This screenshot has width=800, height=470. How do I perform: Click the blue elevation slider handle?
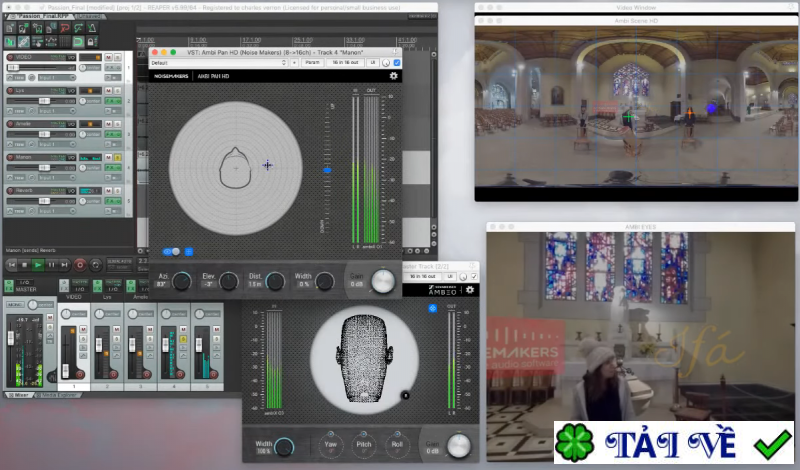pos(326,171)
